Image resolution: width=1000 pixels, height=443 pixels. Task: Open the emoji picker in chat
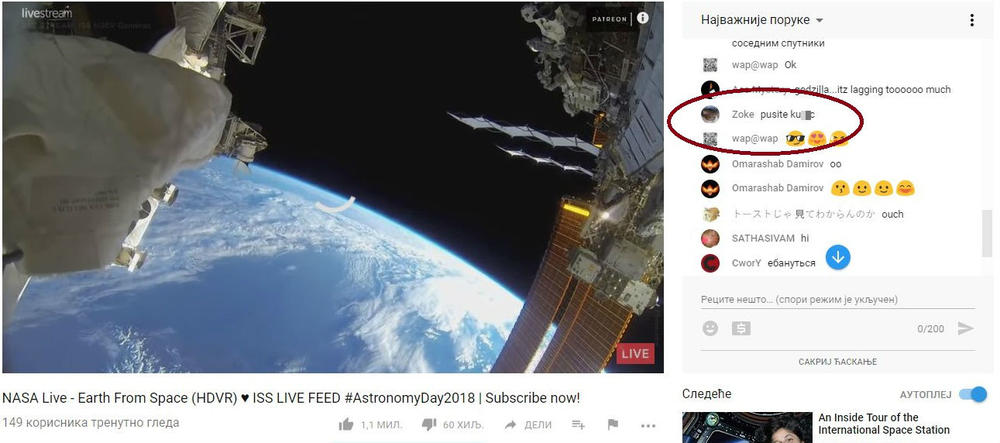(710, 328)
